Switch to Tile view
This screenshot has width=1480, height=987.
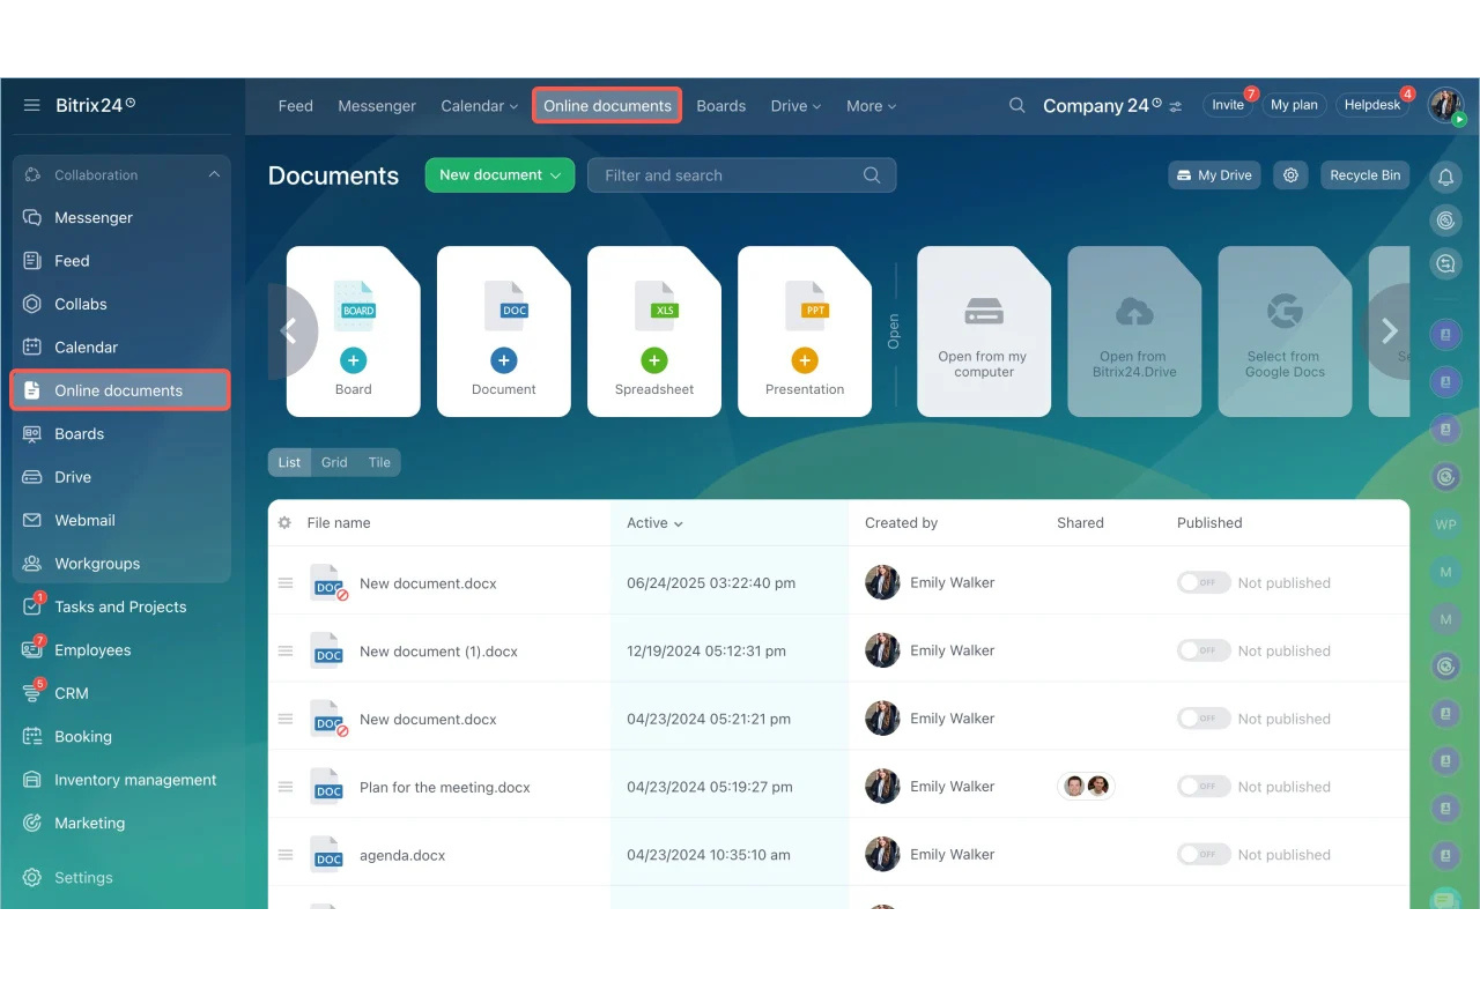click(379, 462)
